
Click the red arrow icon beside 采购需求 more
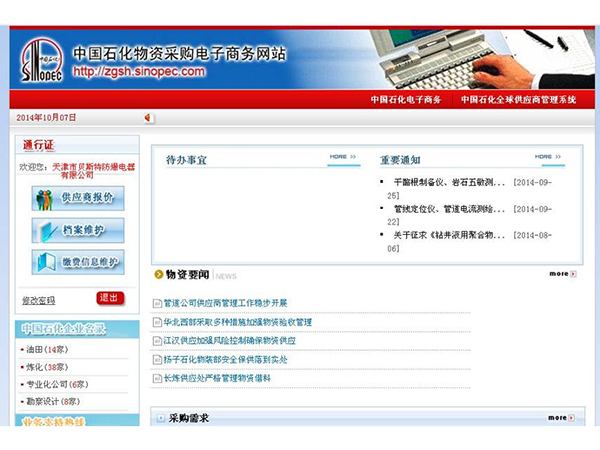[571, 418]
